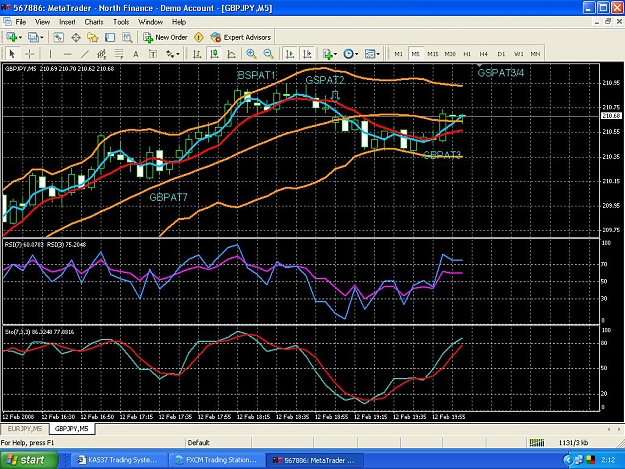
Task: Click the New Order button
Action: coord(165,37)
